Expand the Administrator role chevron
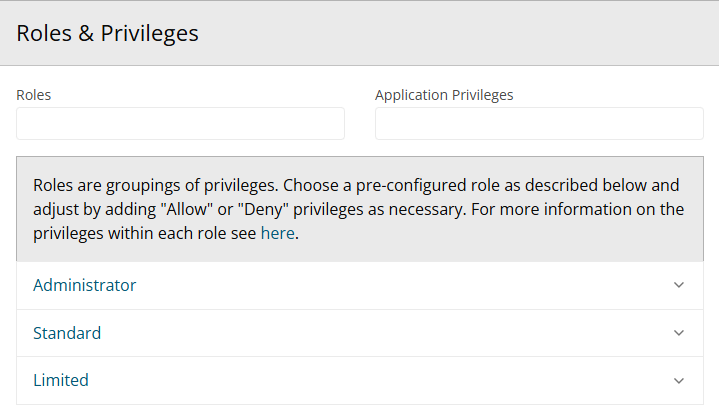719x419 pixels. pos(679,285)
